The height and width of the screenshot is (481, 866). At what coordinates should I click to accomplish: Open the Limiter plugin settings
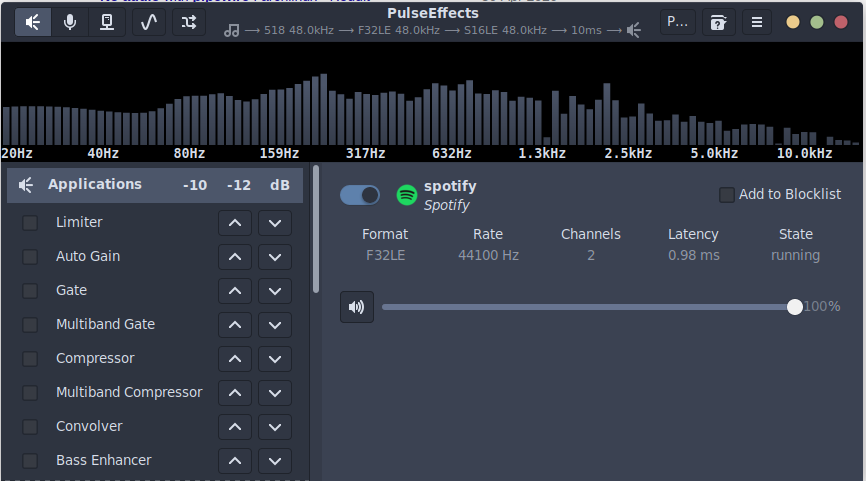tap(79, 223)
